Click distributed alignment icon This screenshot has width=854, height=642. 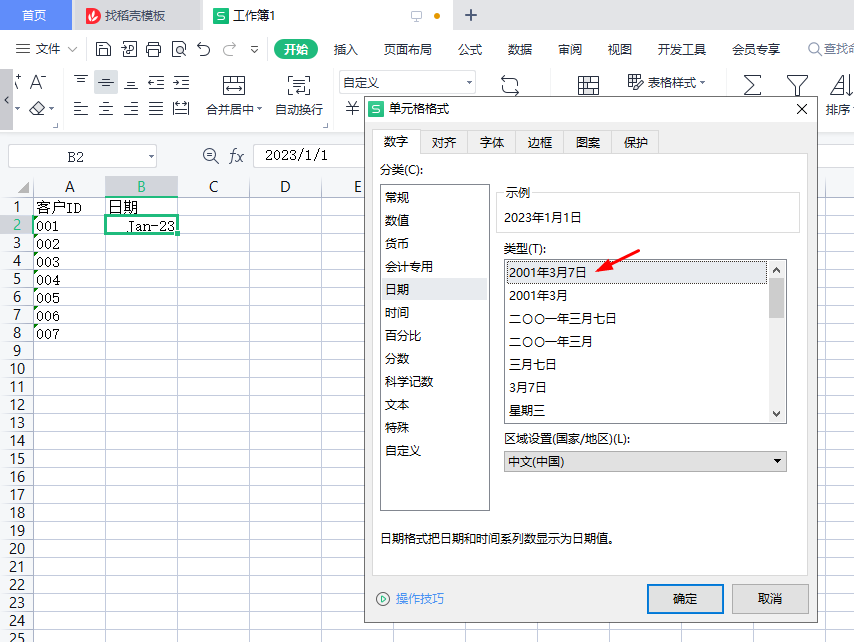181,108
